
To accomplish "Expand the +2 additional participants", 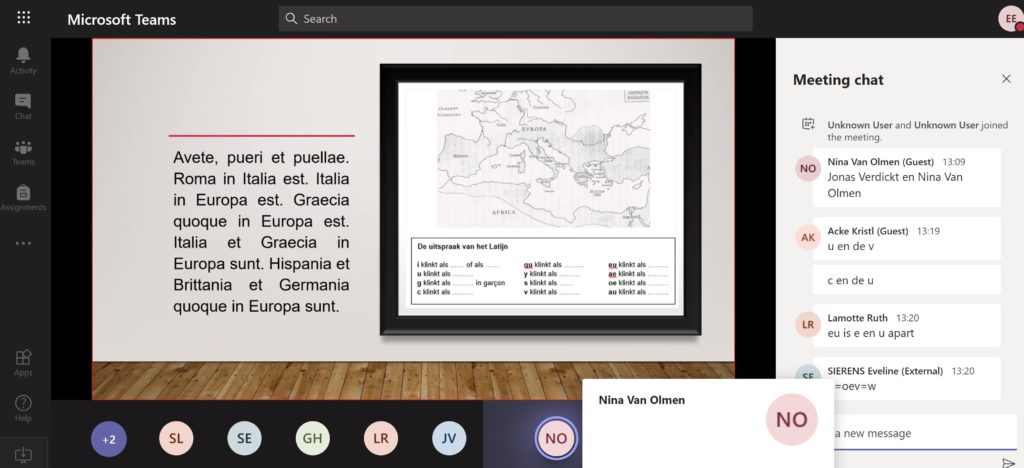I will coord(108,438).
